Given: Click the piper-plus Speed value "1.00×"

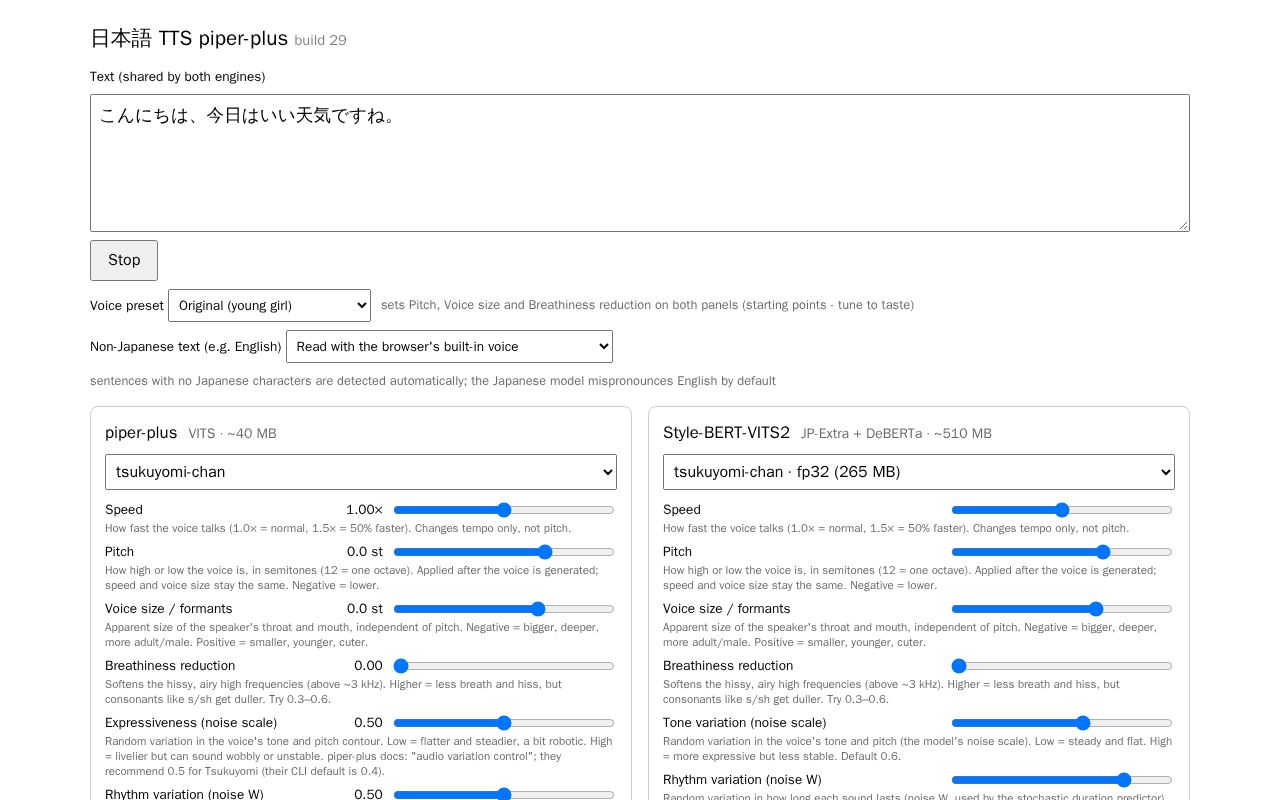Looking at the screenshot, I should tap(364, 510).
